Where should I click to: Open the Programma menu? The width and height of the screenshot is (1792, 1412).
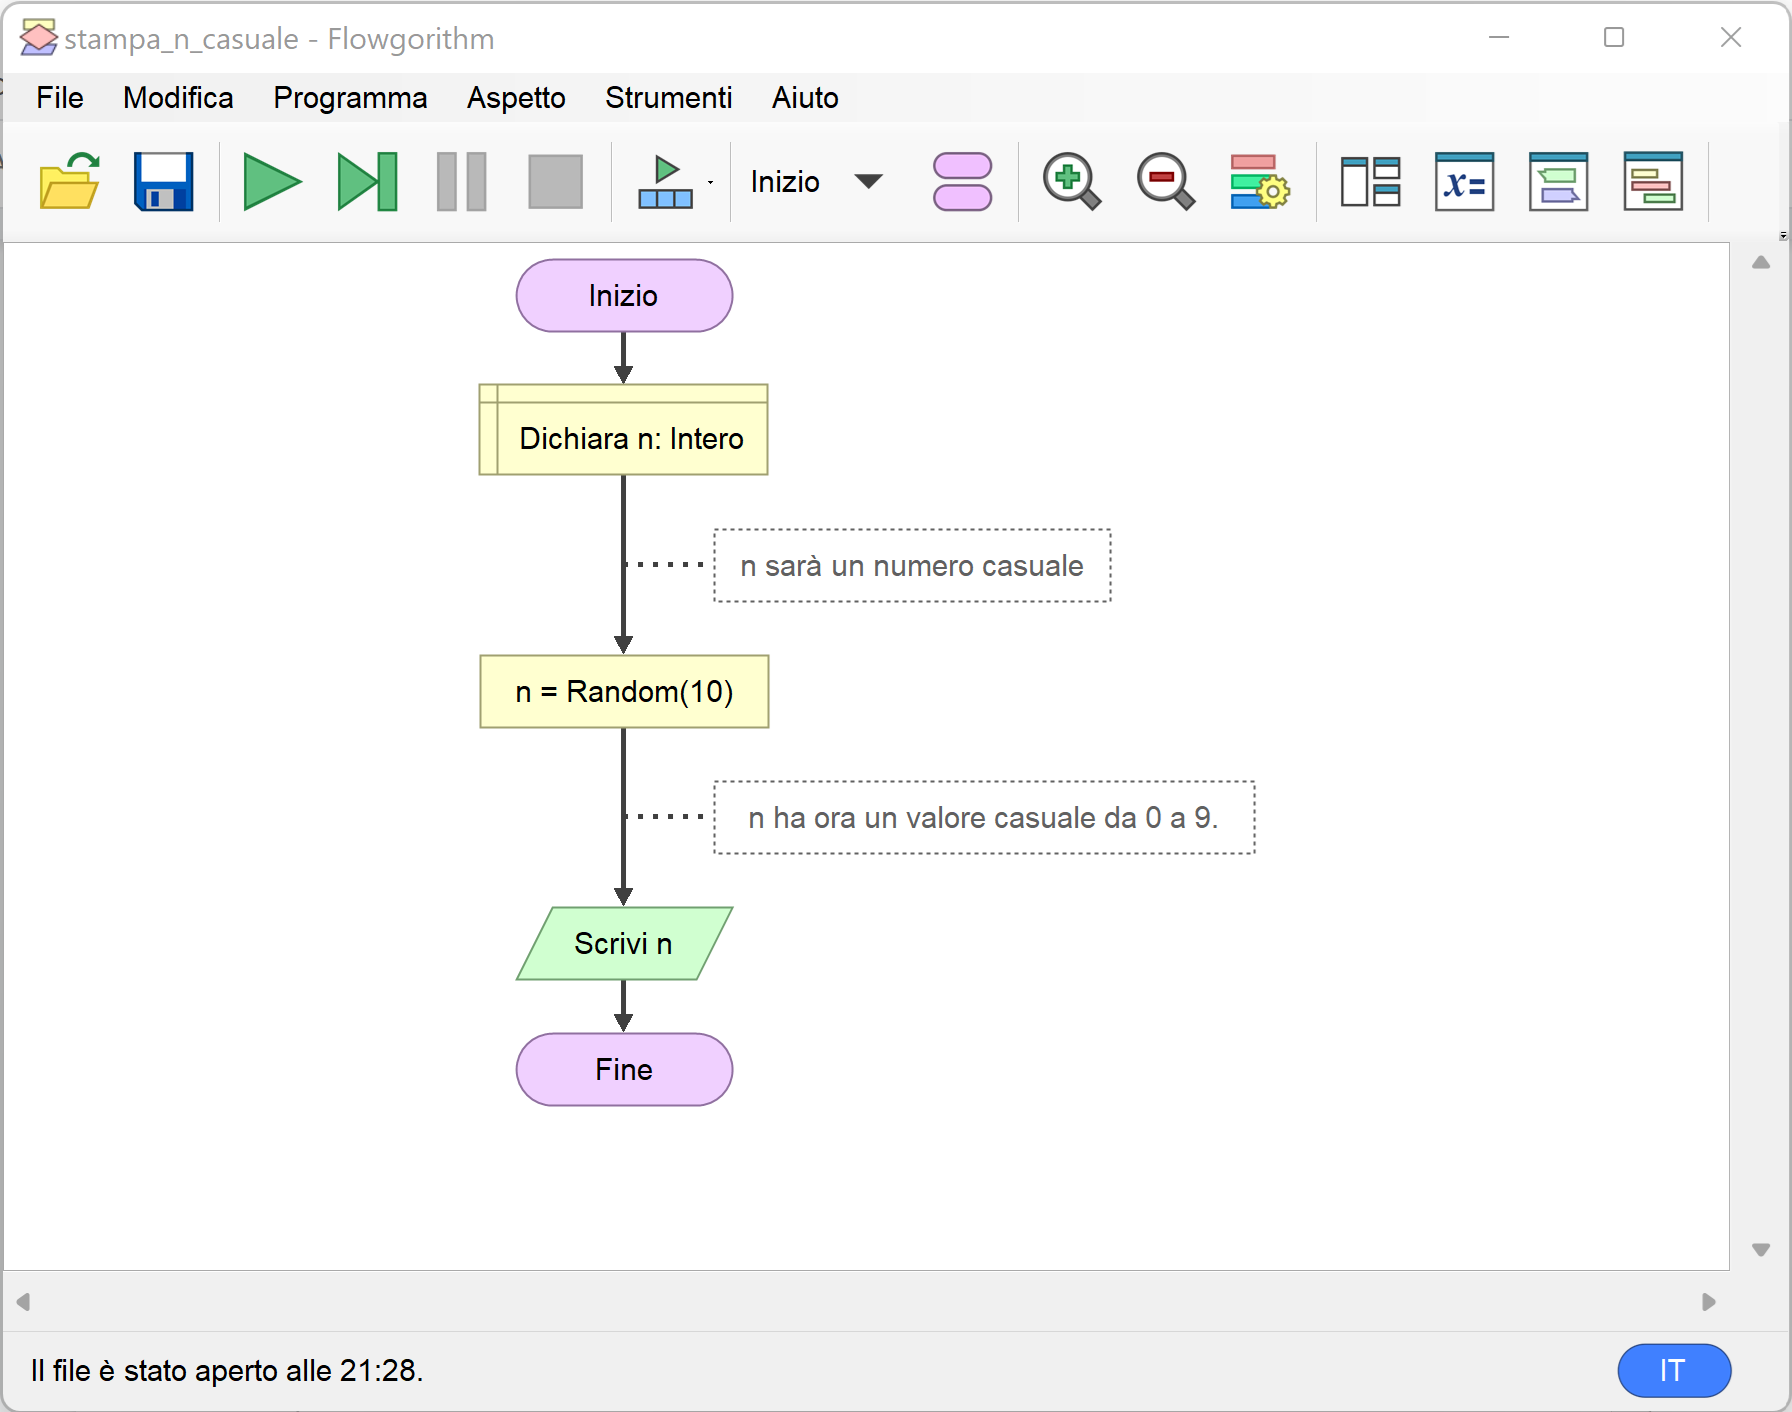click(x=350, y=98)
